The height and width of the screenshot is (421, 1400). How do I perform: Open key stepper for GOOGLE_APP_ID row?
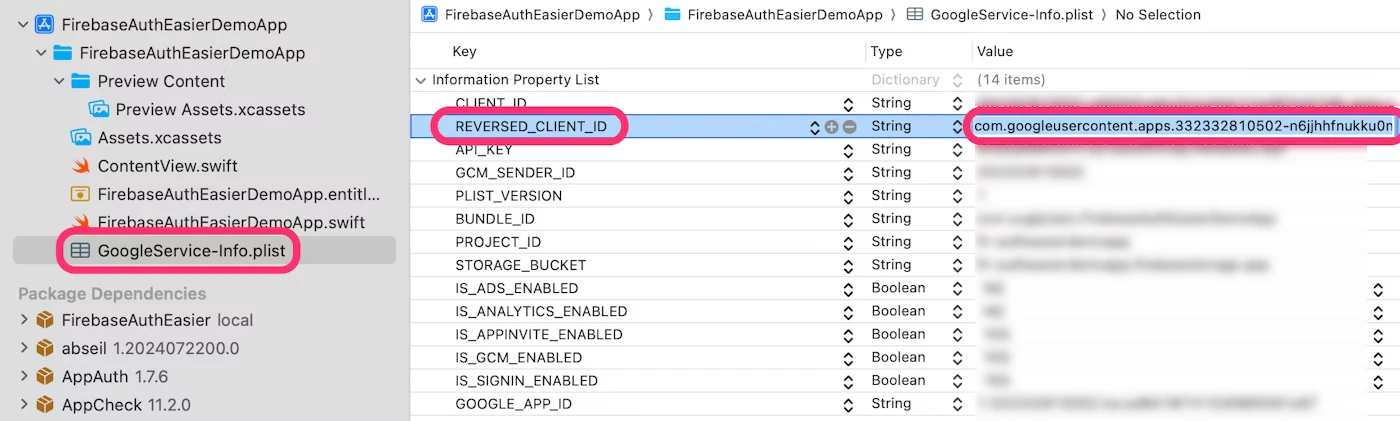pyautogui.click(x=849, y=404)
